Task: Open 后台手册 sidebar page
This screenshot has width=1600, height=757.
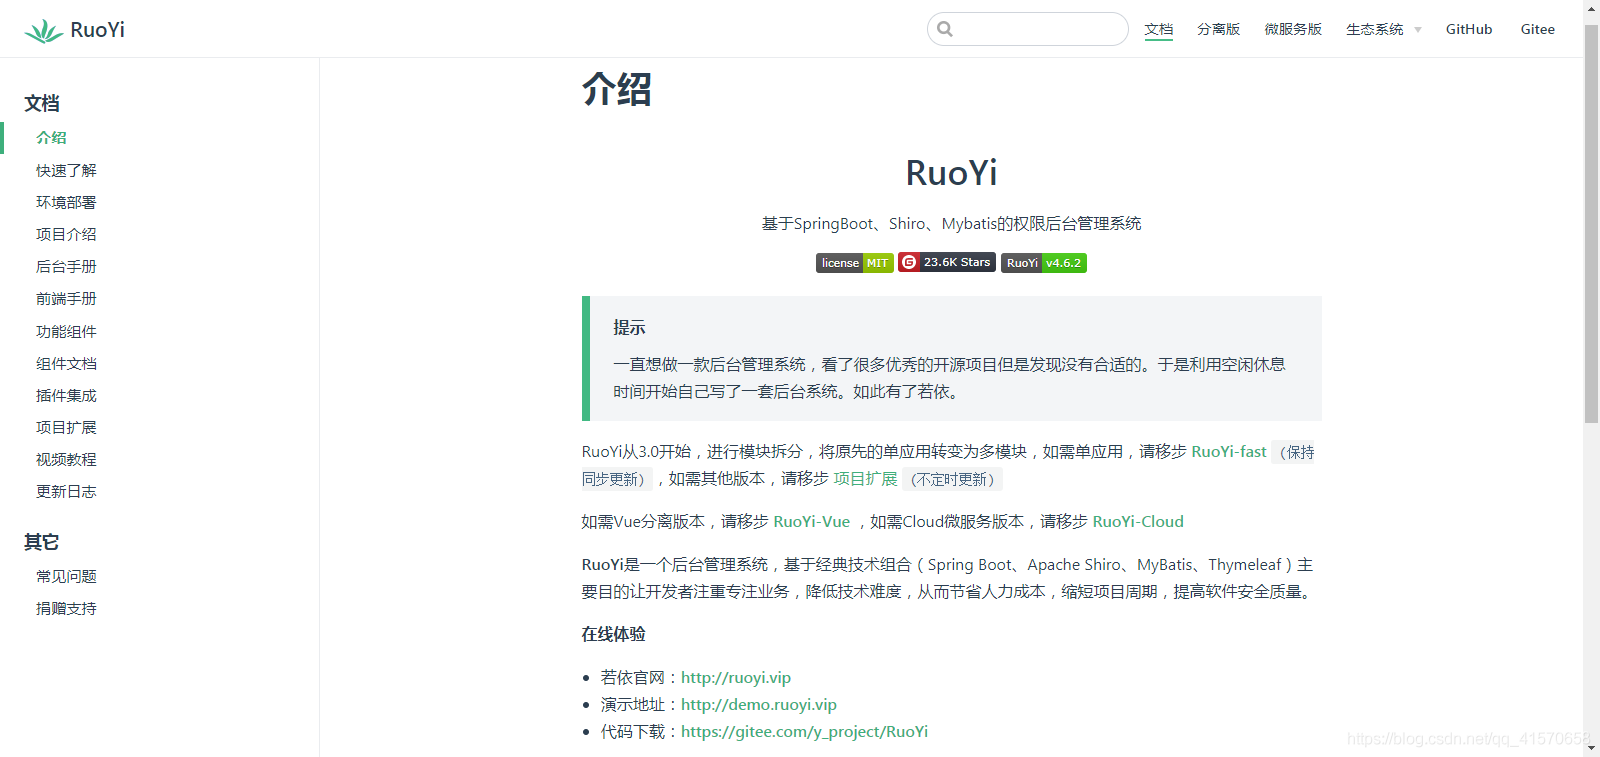Action: tap(66, 267)
